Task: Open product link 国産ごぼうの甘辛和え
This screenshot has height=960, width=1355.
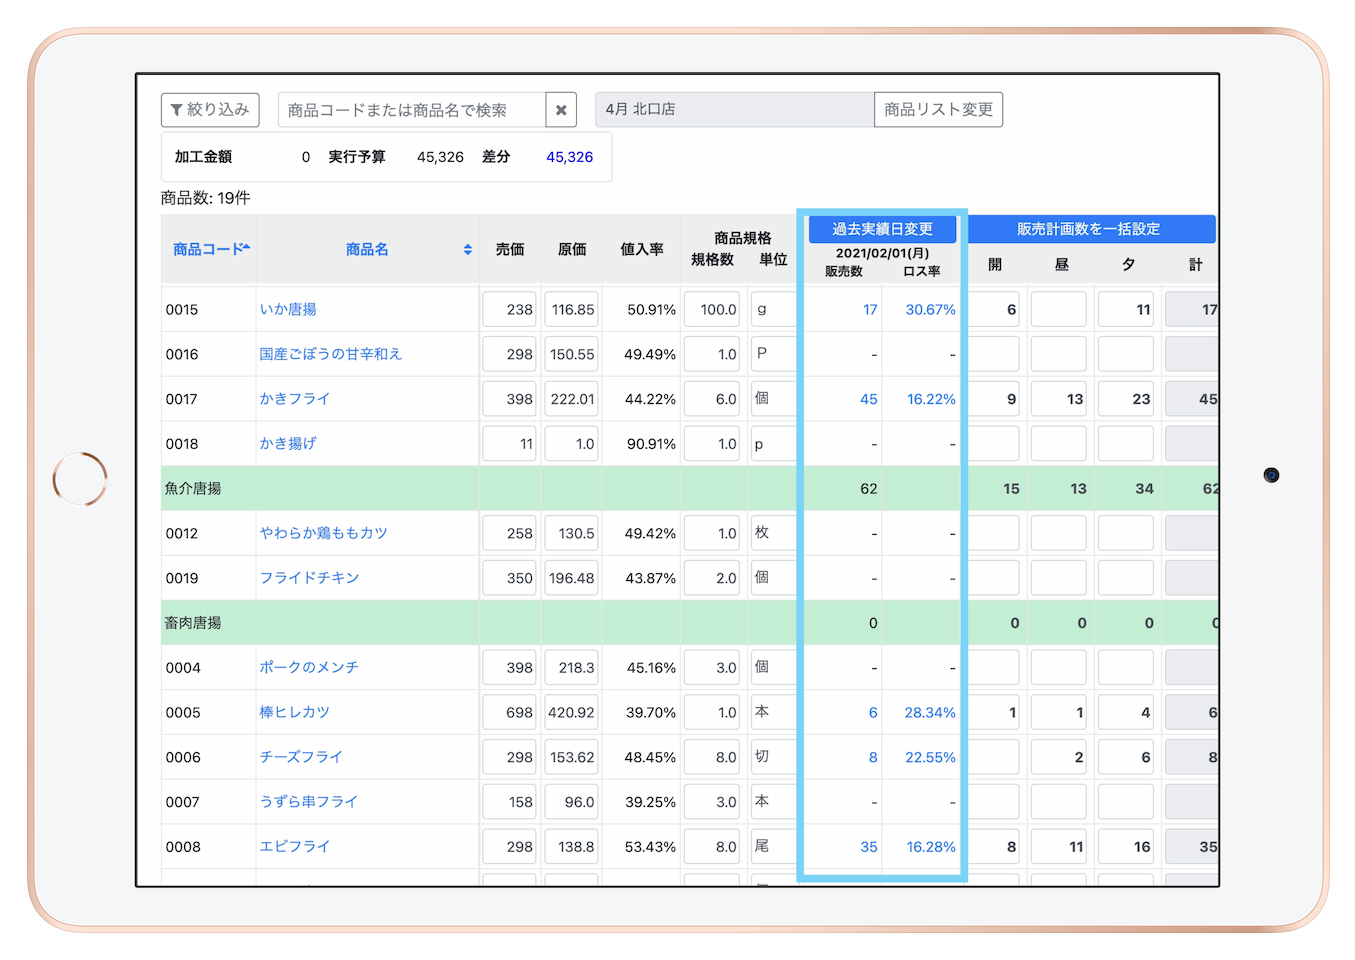Action: 330,354
